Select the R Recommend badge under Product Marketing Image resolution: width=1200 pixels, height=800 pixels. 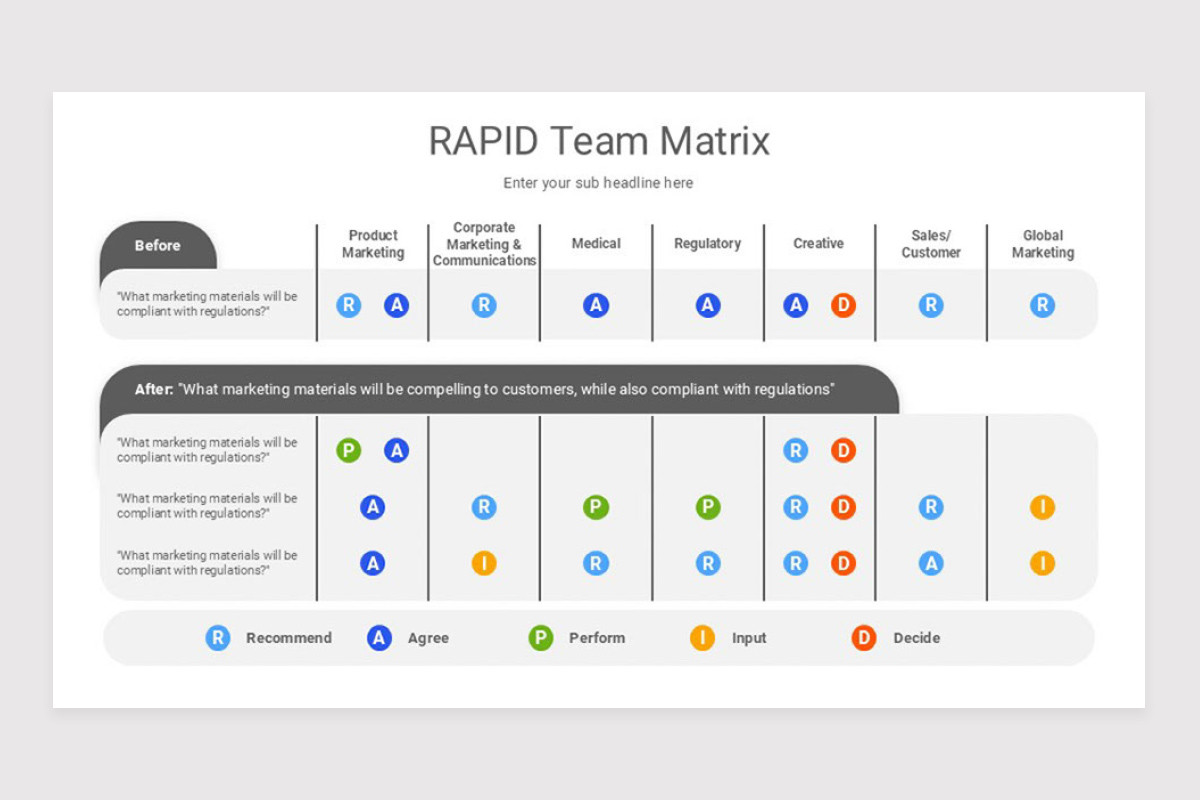349,305
